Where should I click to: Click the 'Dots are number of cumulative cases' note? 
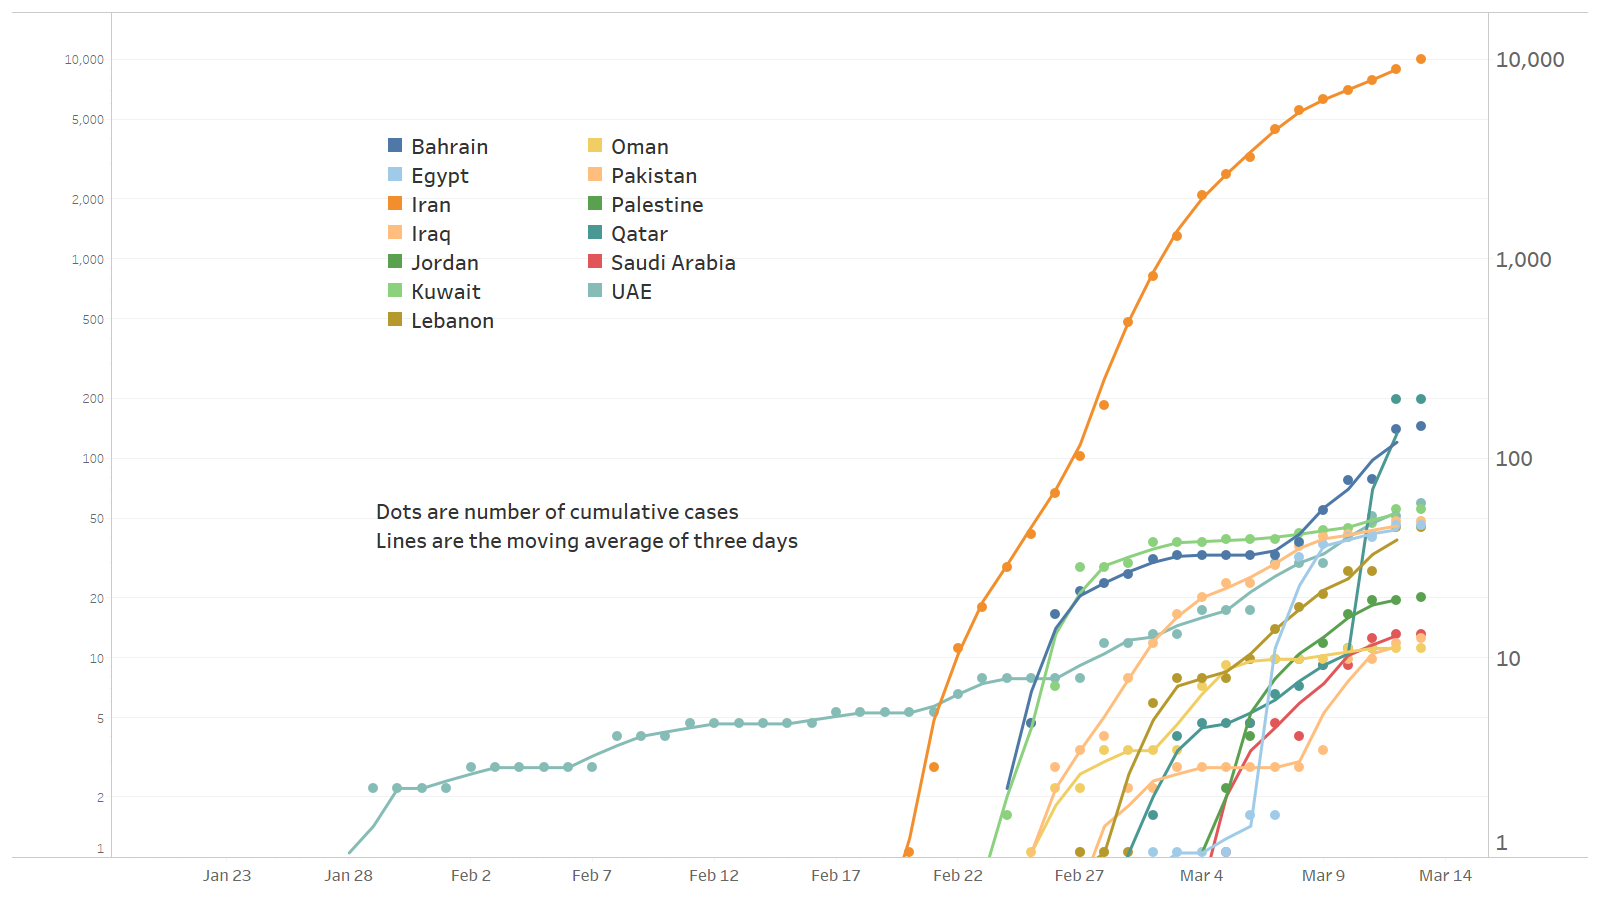557,512
